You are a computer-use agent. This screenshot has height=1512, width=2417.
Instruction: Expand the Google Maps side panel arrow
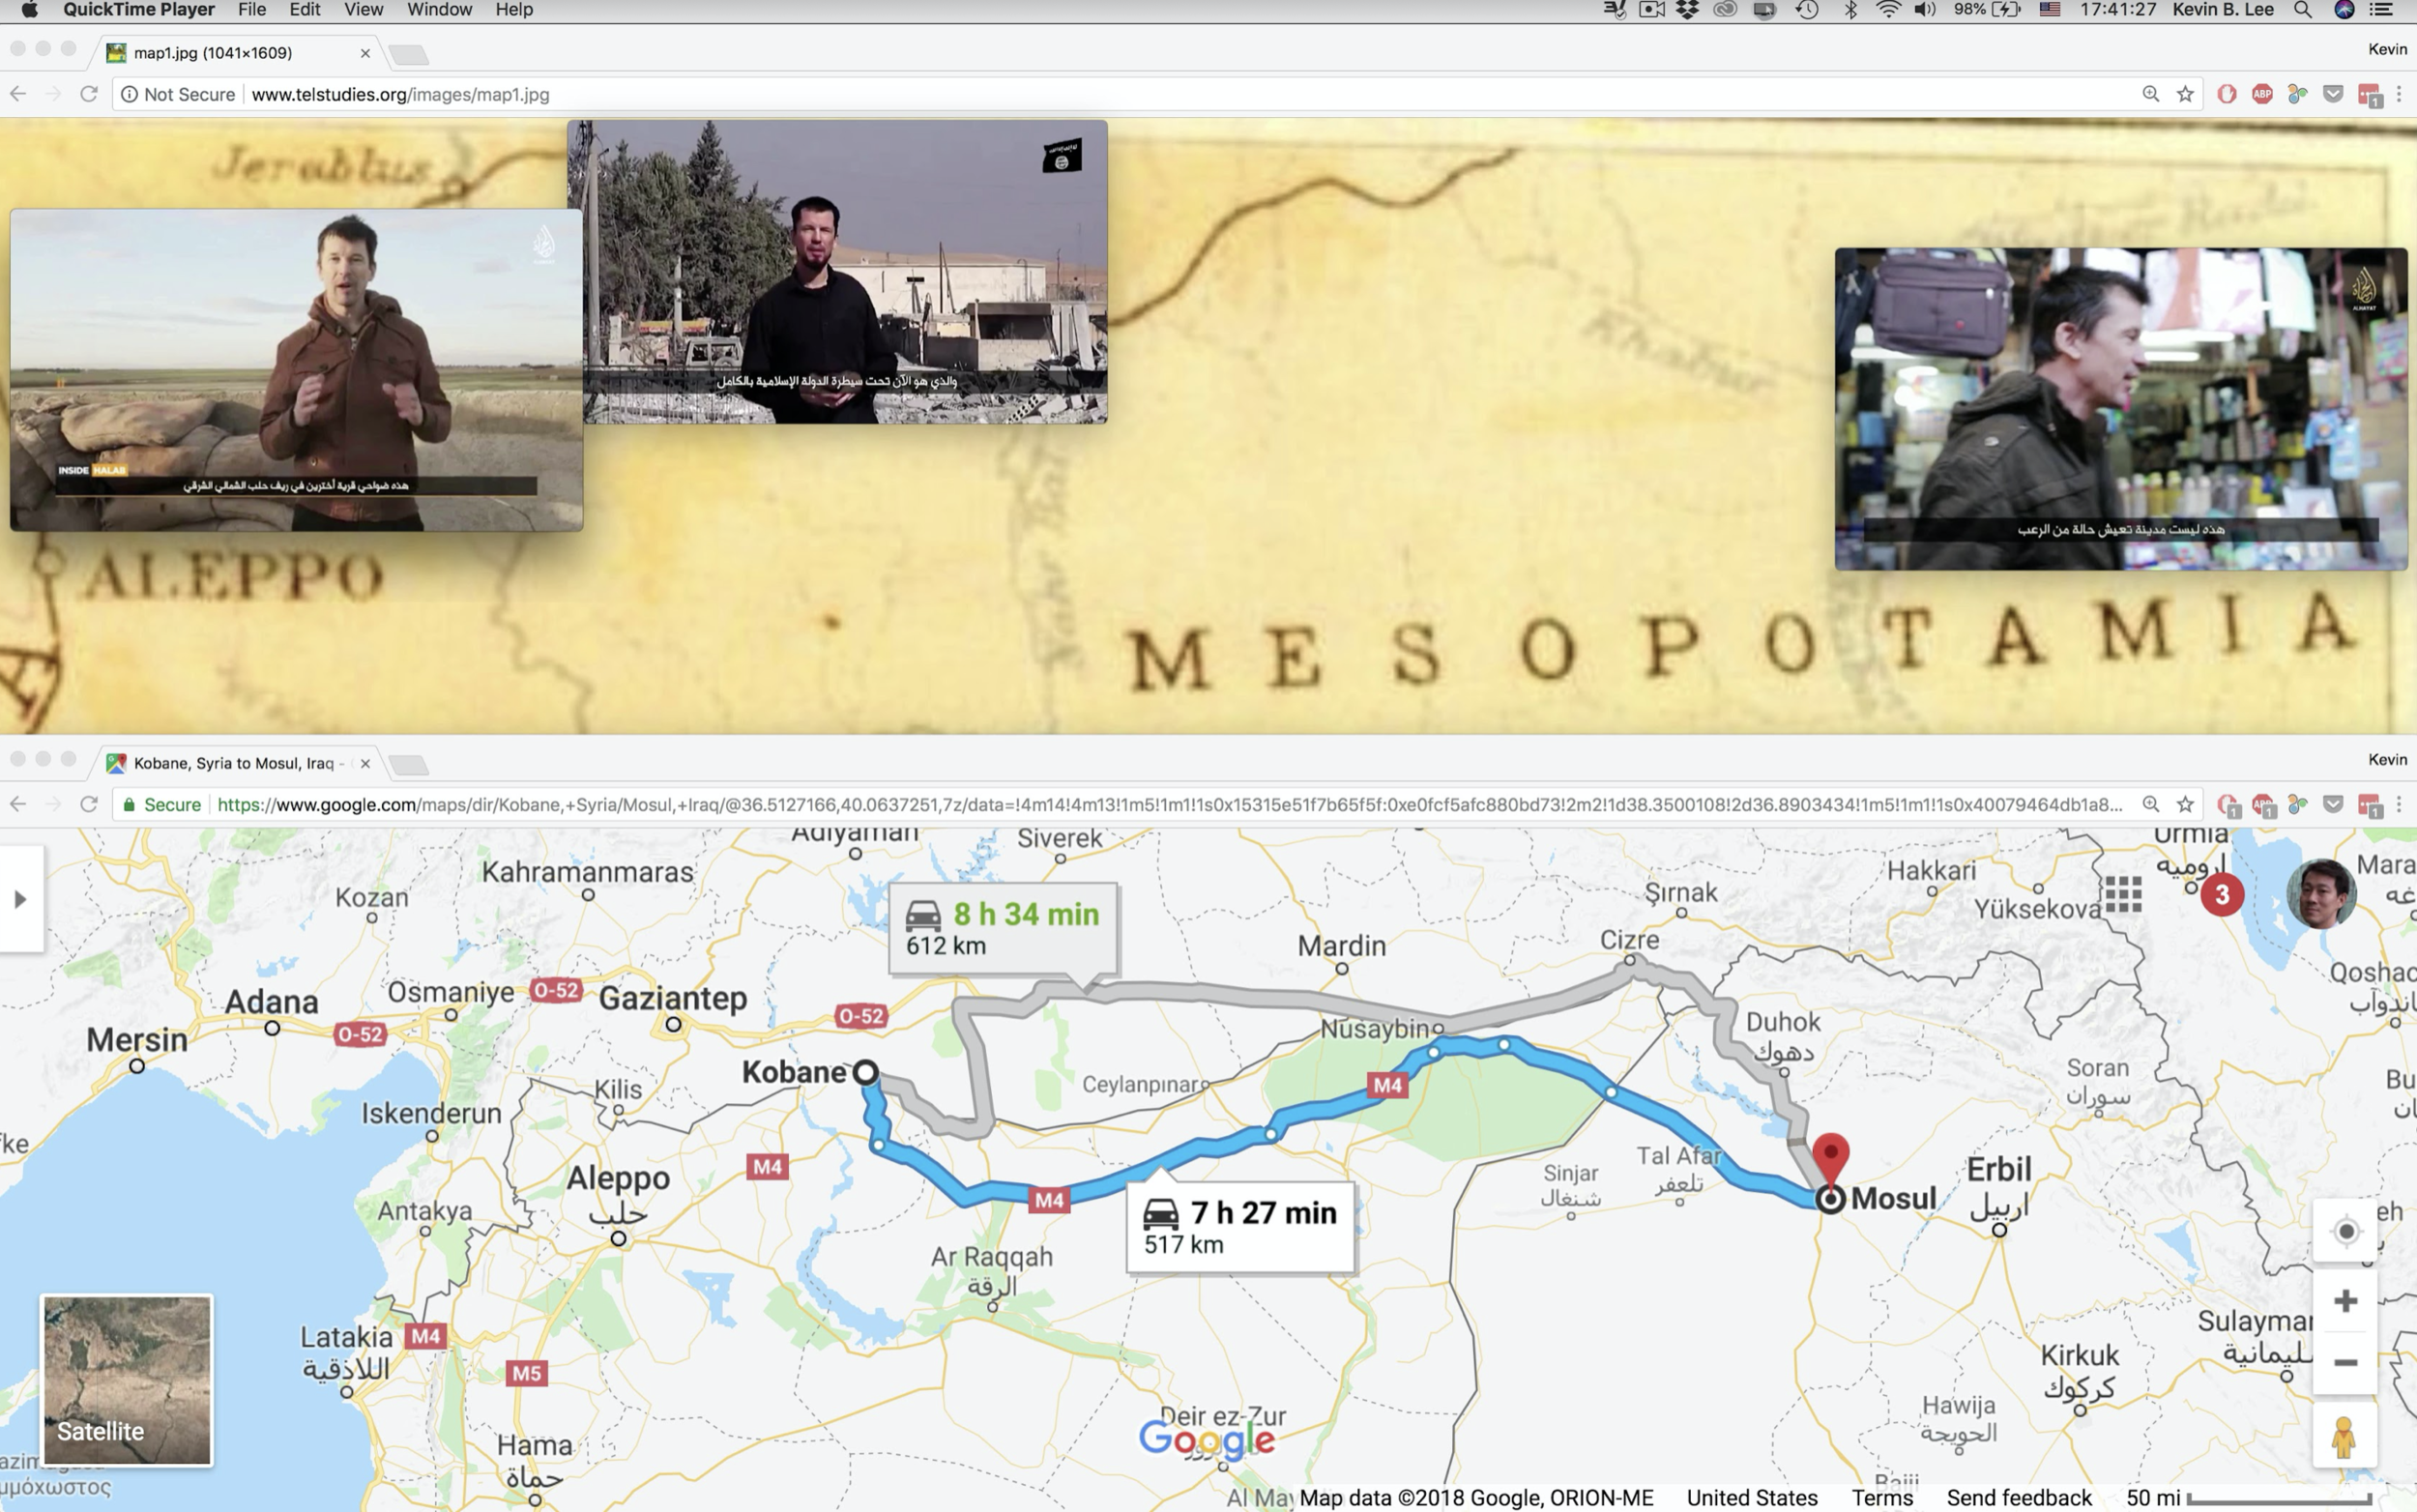[20, 899]
